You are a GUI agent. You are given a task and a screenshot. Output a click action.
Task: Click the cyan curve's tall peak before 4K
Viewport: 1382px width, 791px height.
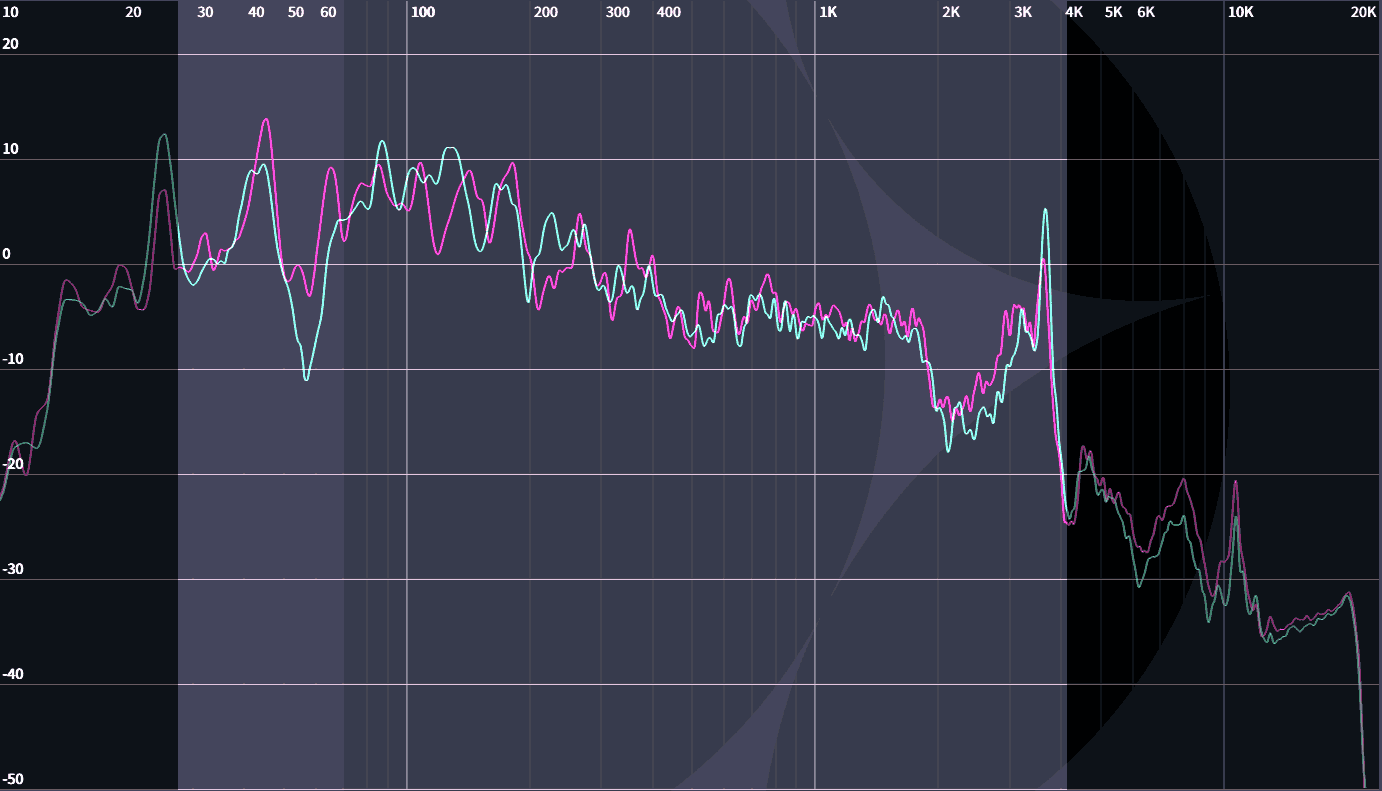1045,210
